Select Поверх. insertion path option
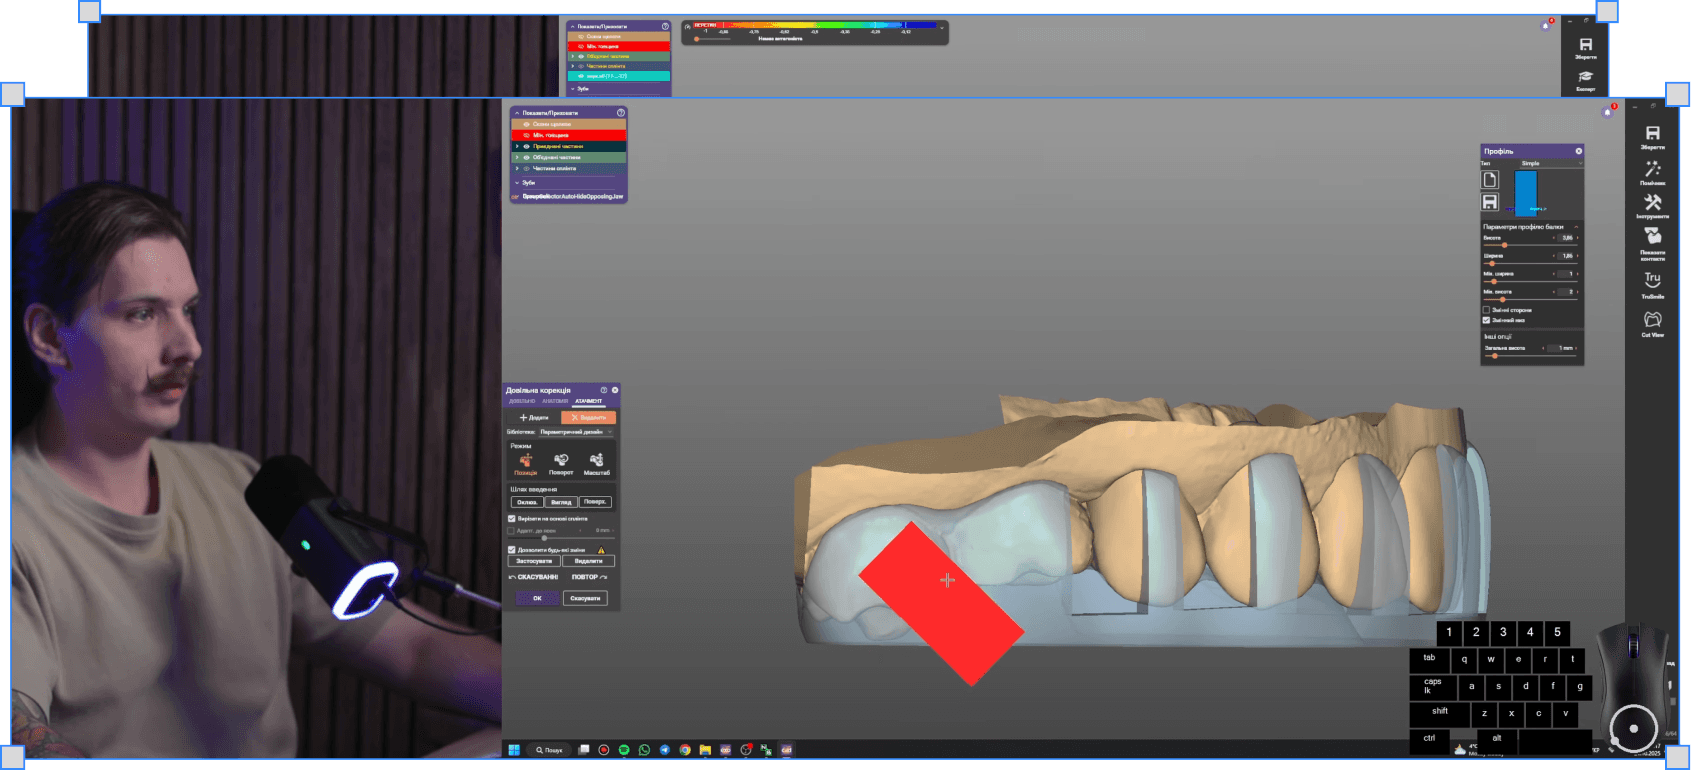Viewport: 1691px width, 770px height. click(595, 502)
